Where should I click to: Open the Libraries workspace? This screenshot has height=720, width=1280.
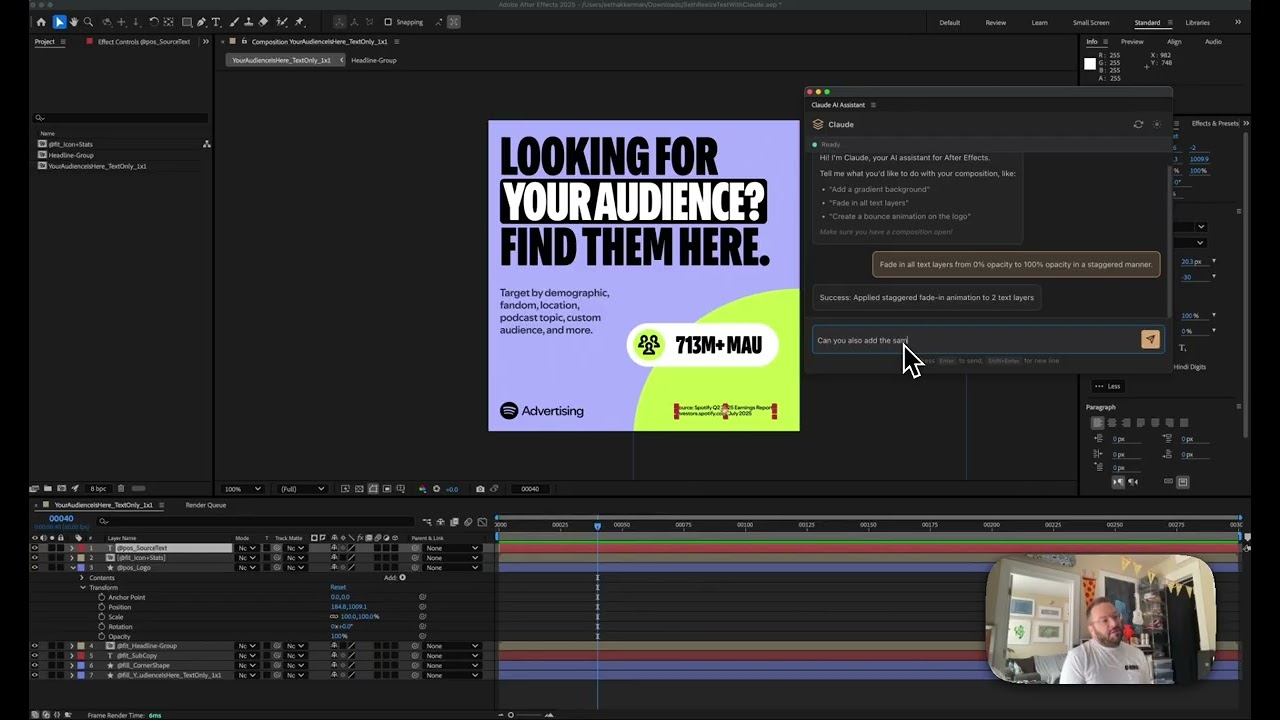(x=1197, y=22)
